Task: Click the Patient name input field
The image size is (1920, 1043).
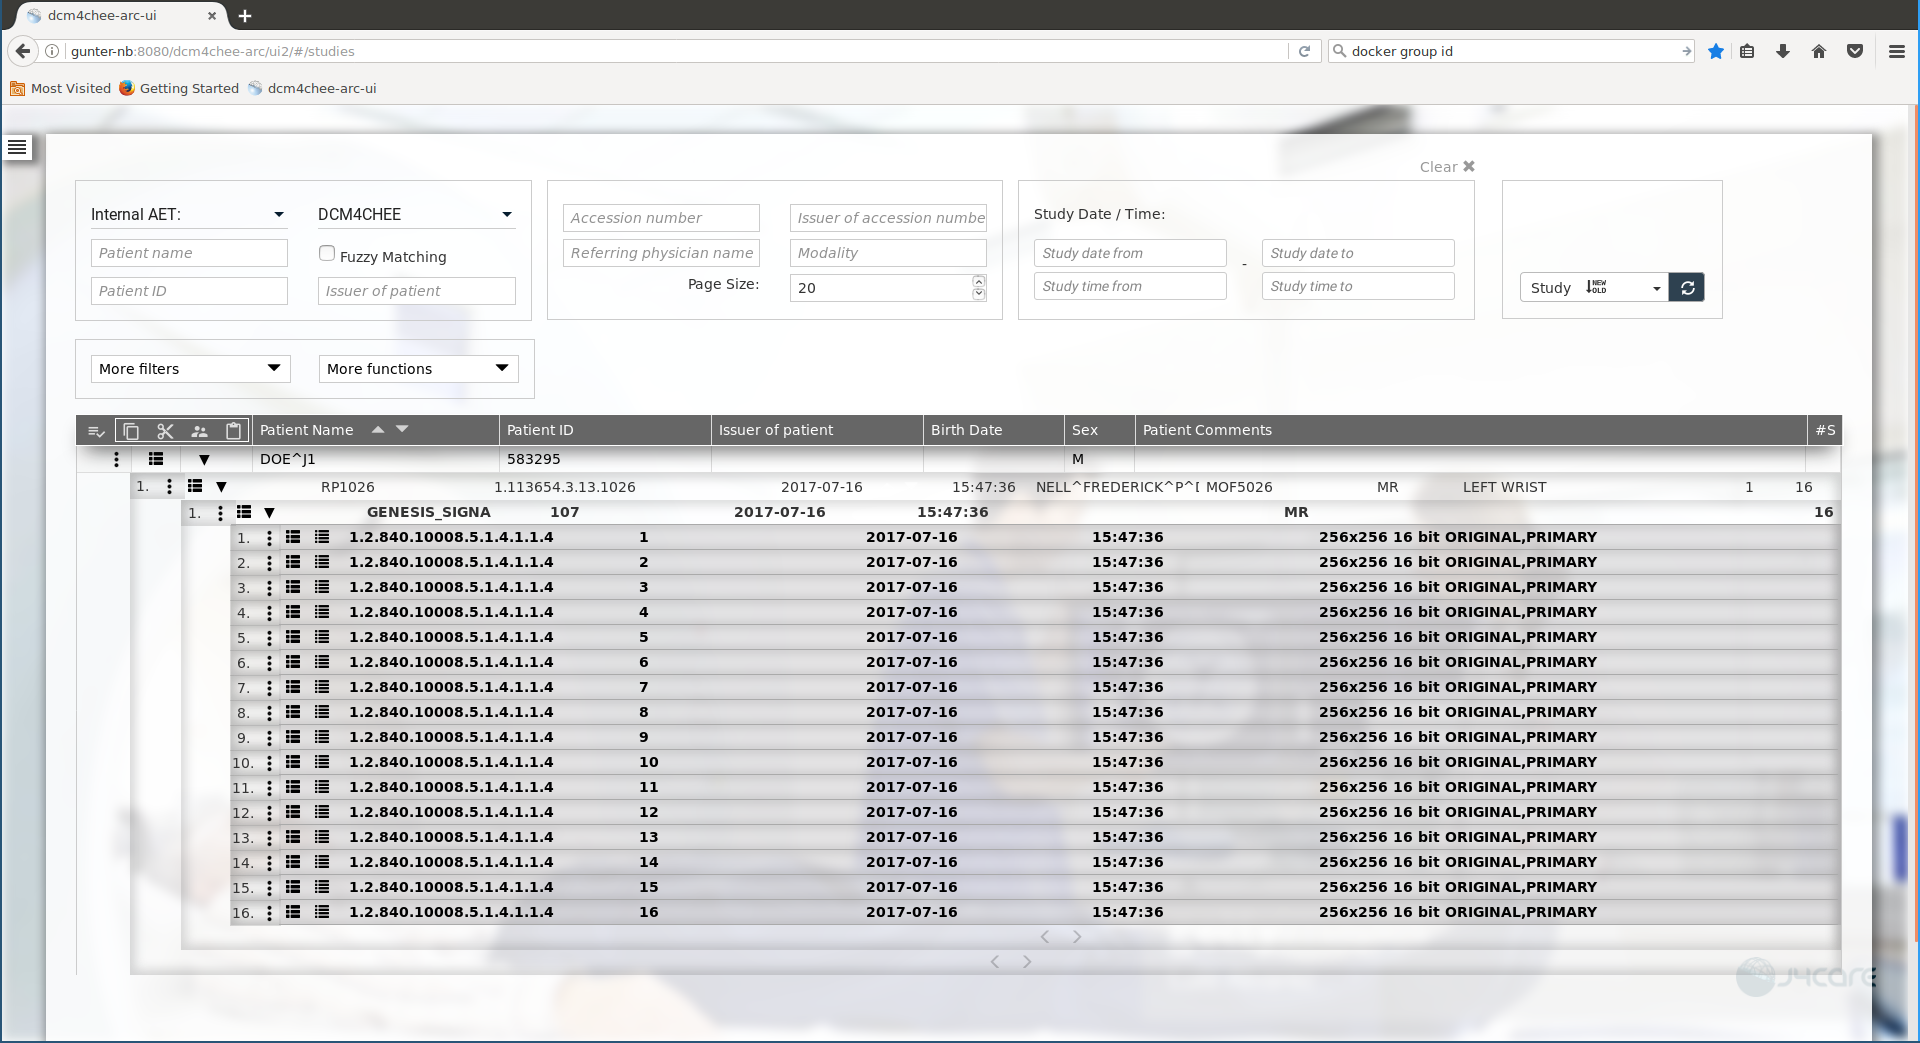Action: point(189,253)
